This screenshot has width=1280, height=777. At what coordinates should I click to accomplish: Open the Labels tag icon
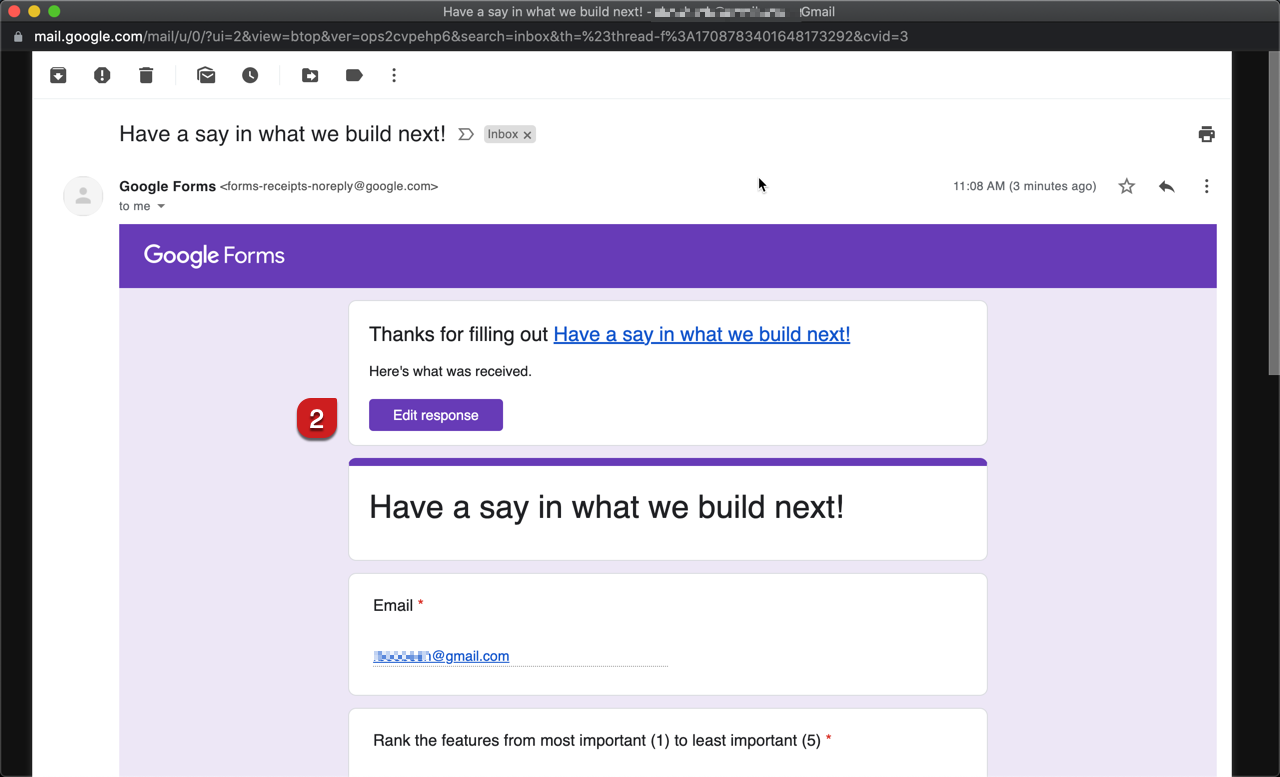[x=354, y=75]
